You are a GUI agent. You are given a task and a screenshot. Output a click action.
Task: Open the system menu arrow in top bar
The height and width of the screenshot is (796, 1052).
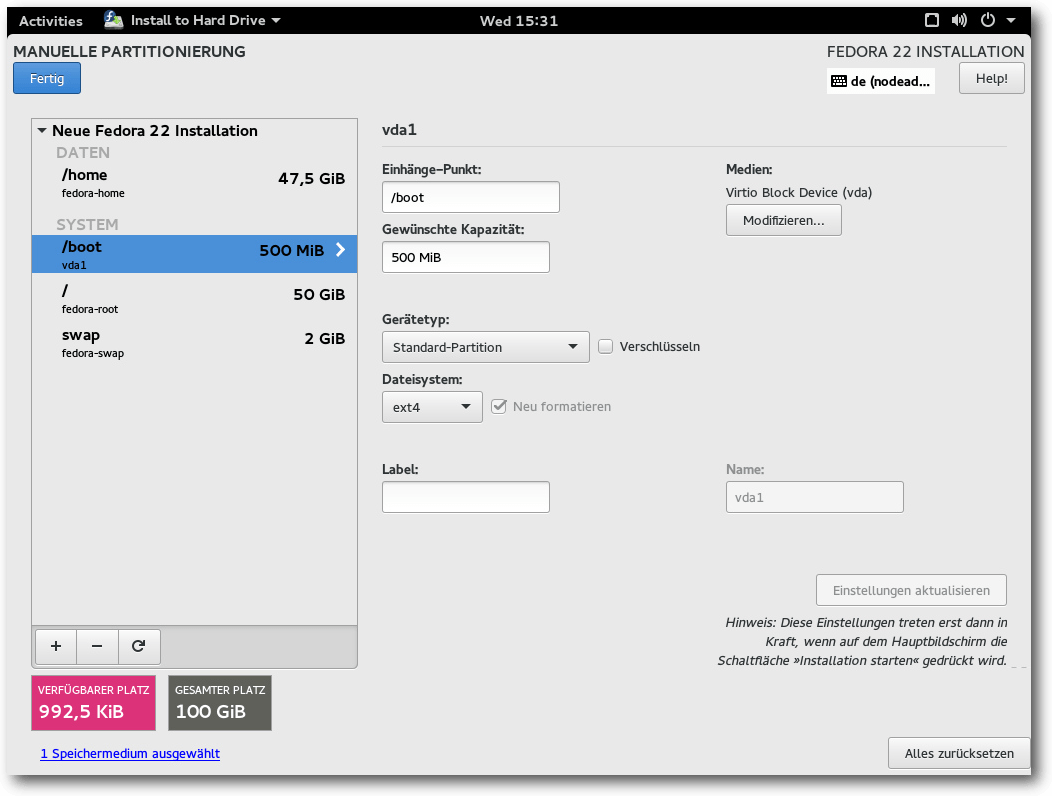pyautogui.click(x=1010, y=20)
